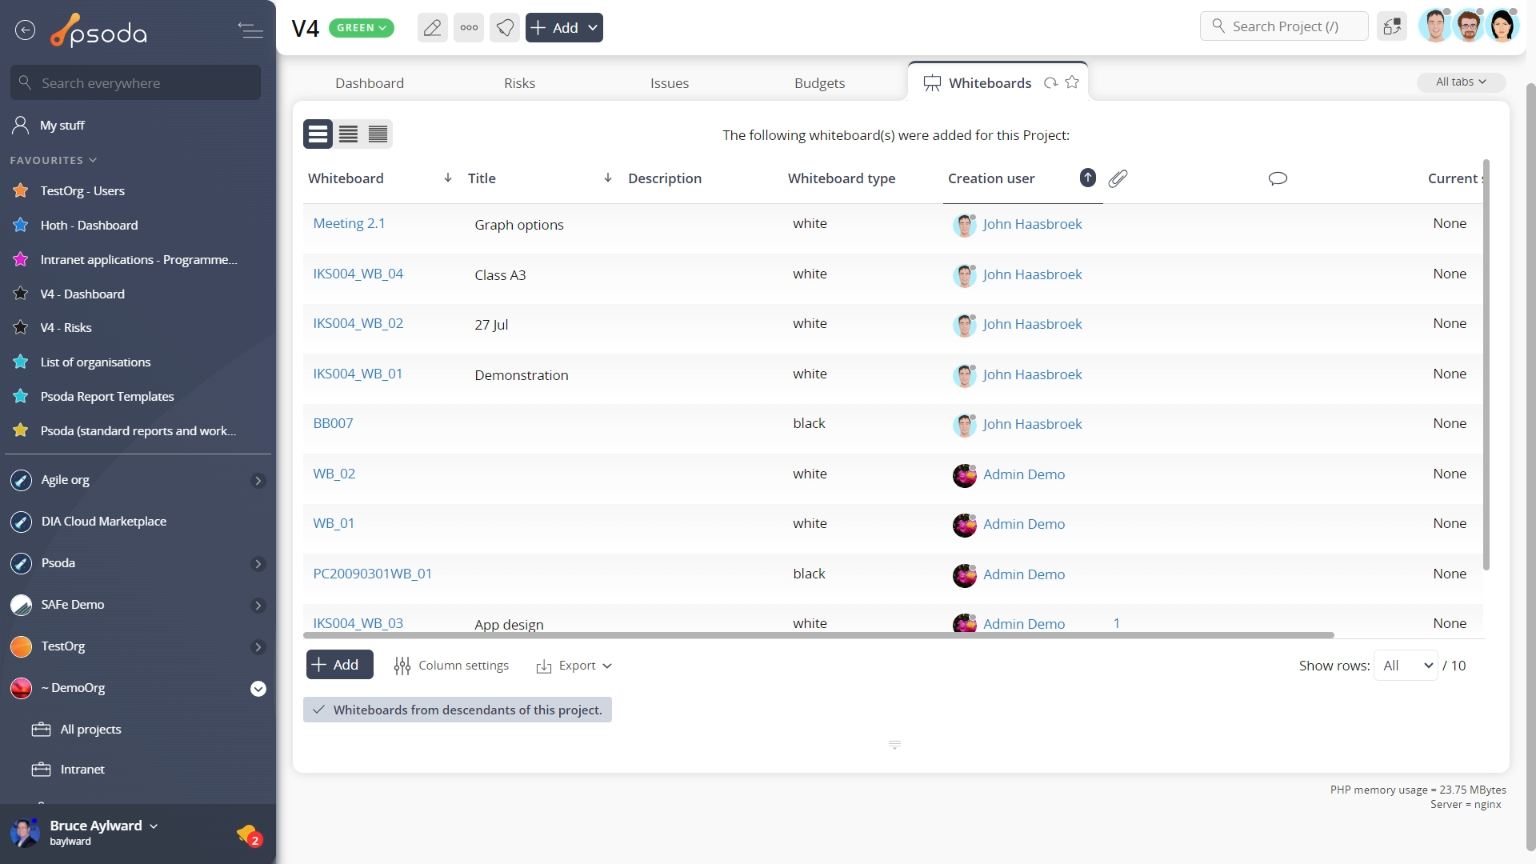Click the tag icon in the header
1536x864 pixels.
(506, 28)
